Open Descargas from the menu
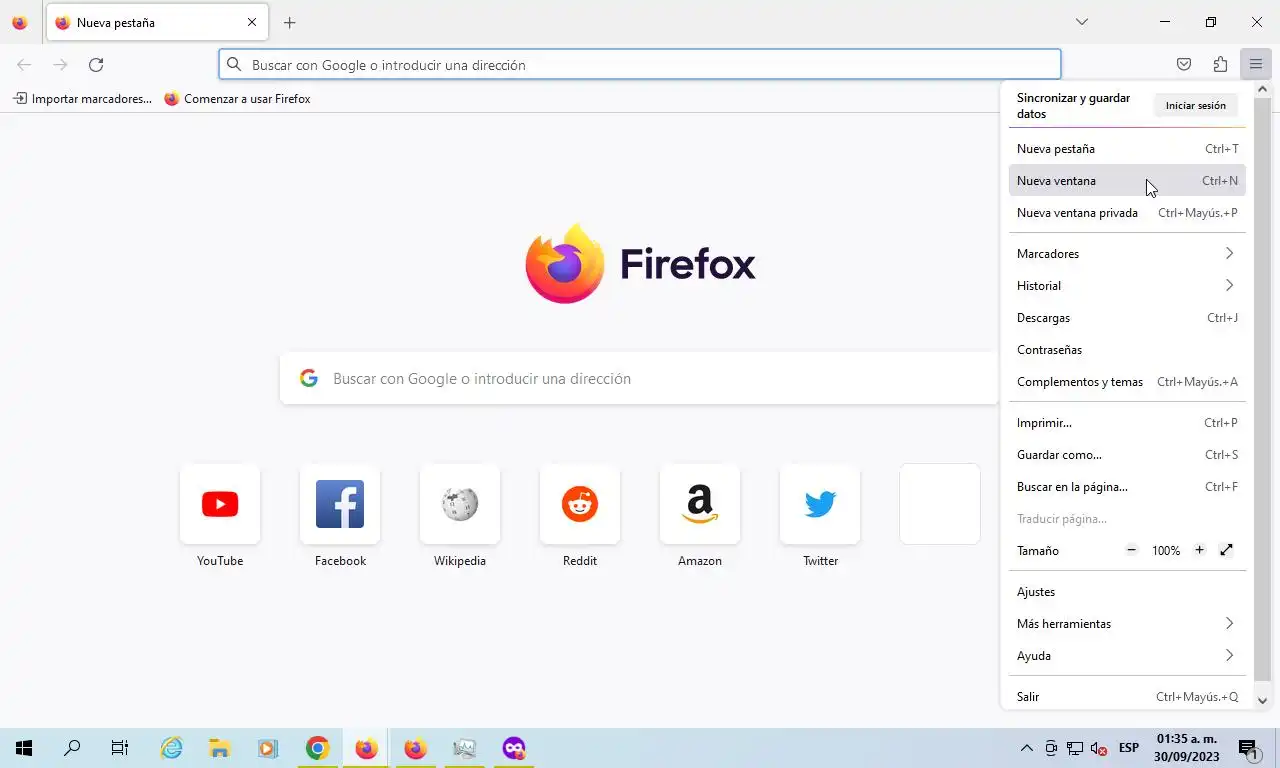Image resolution: width=1280 pixels, height=768 pixels. [1127, 318]
